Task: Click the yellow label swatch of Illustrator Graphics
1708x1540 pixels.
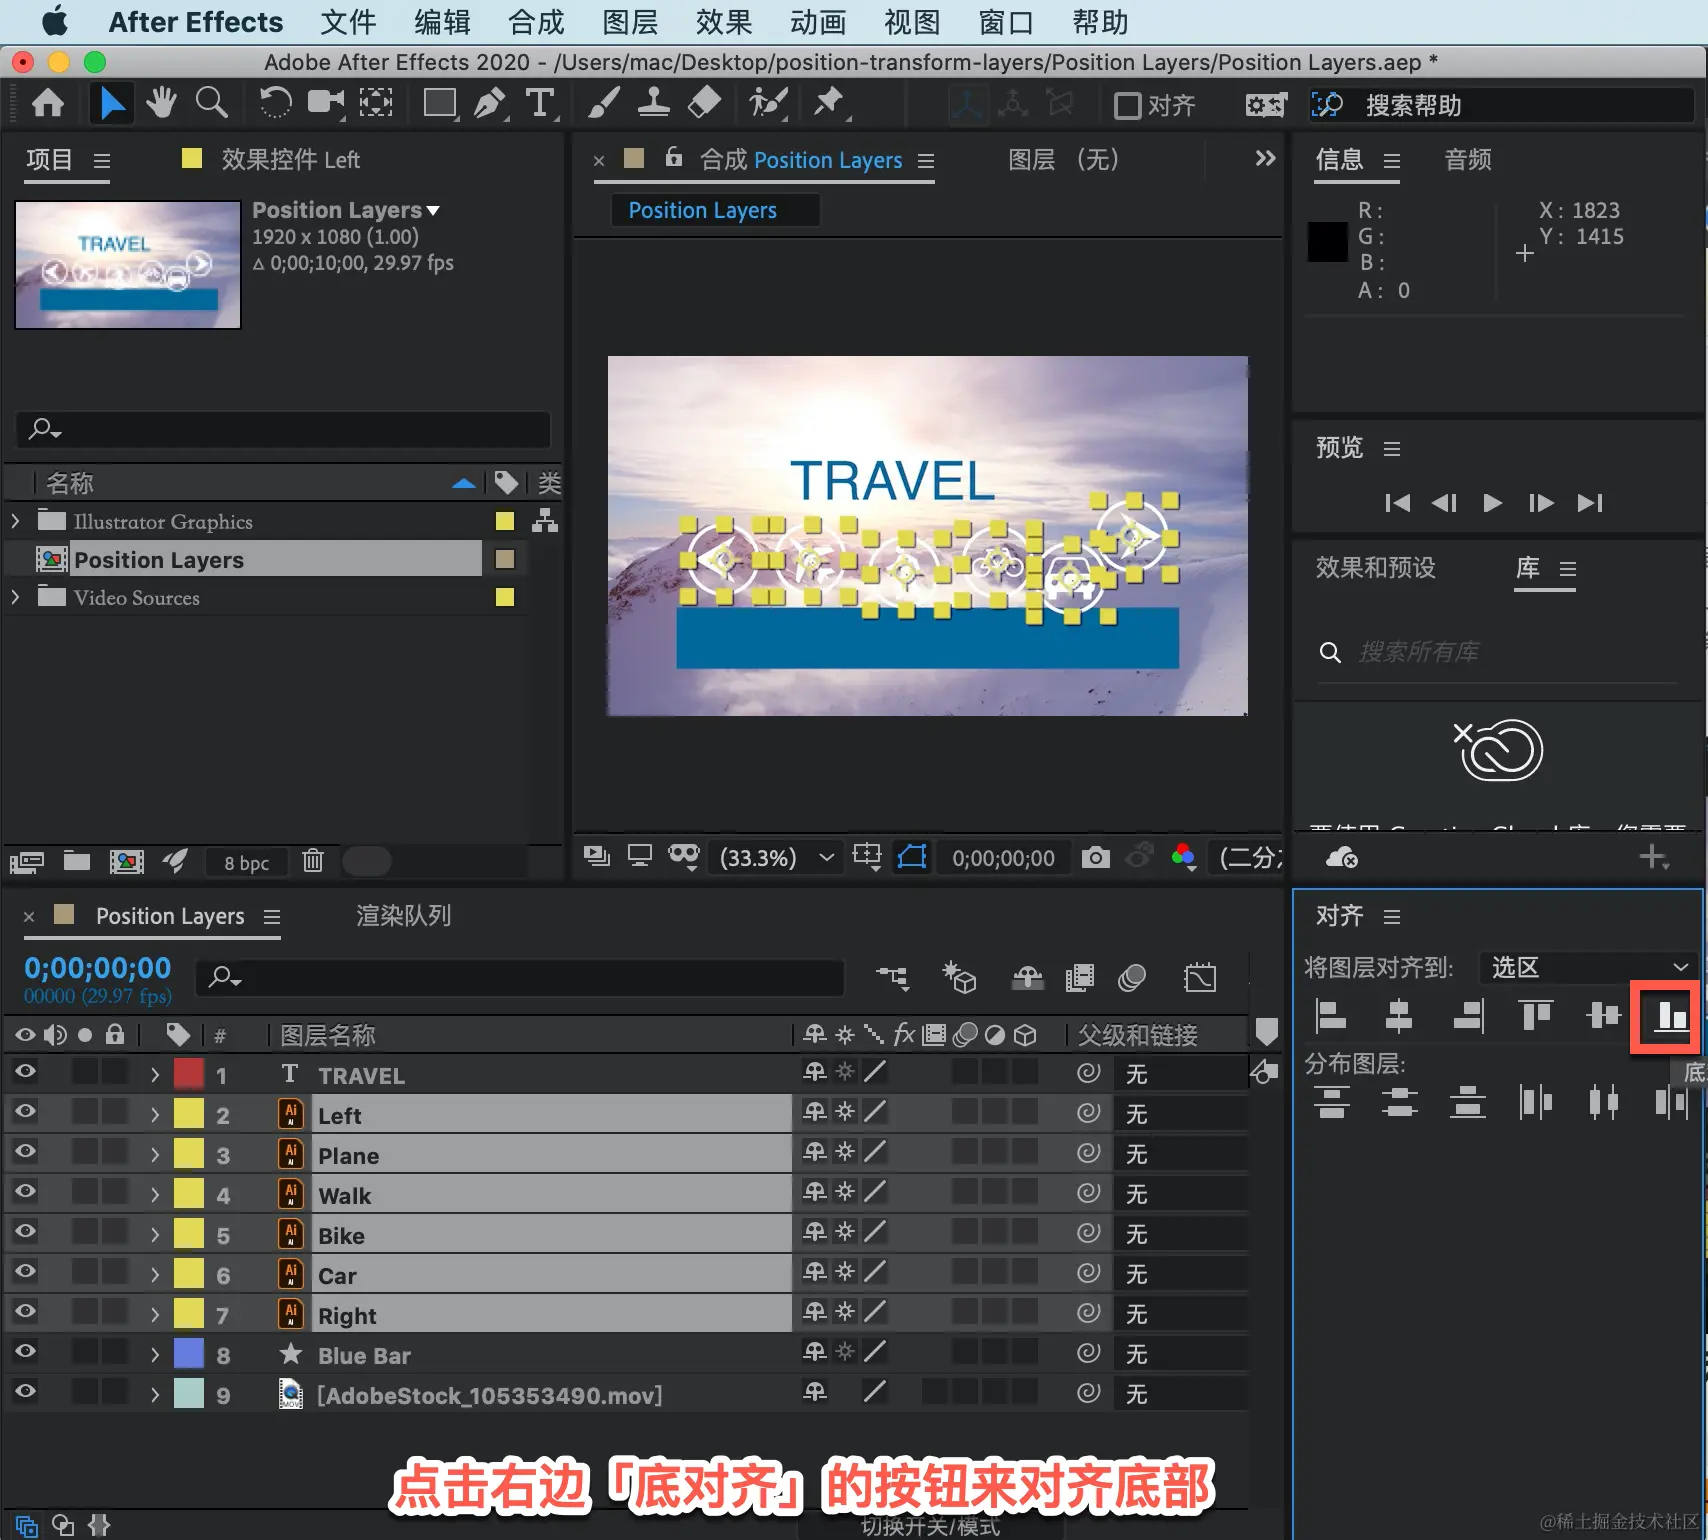Action: (x=504, y=521)
